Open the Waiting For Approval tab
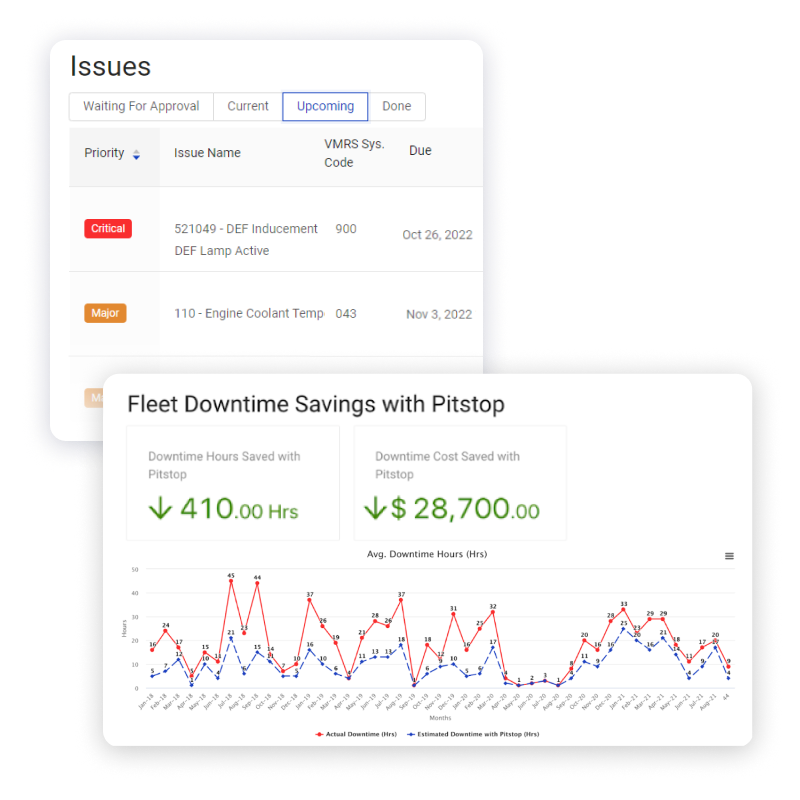The height and width of the screenshot is (800, 800). click(x=141, y=106)
